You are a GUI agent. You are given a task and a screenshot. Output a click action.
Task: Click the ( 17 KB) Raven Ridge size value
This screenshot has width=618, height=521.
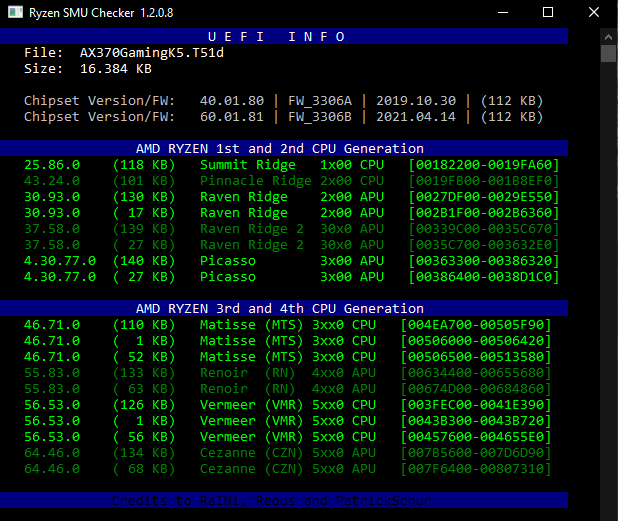(144, 213)
